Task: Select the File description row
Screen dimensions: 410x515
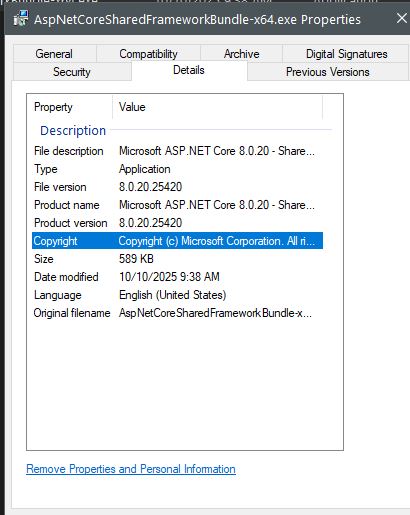Action: click(177, 151)
